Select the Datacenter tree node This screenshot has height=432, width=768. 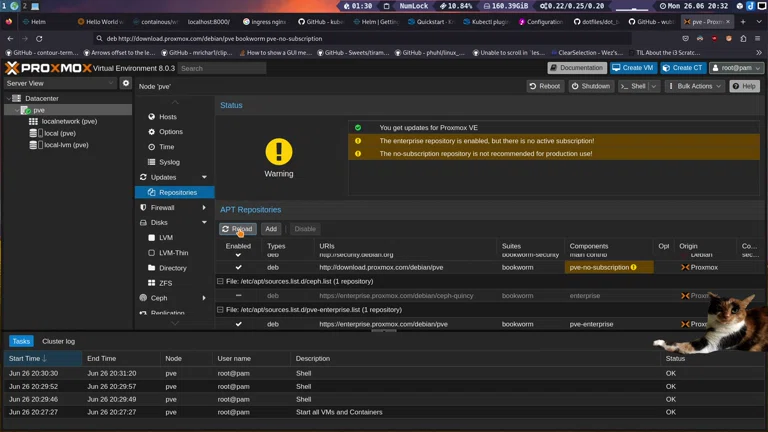pyautogui.click(x=42, y=98)
